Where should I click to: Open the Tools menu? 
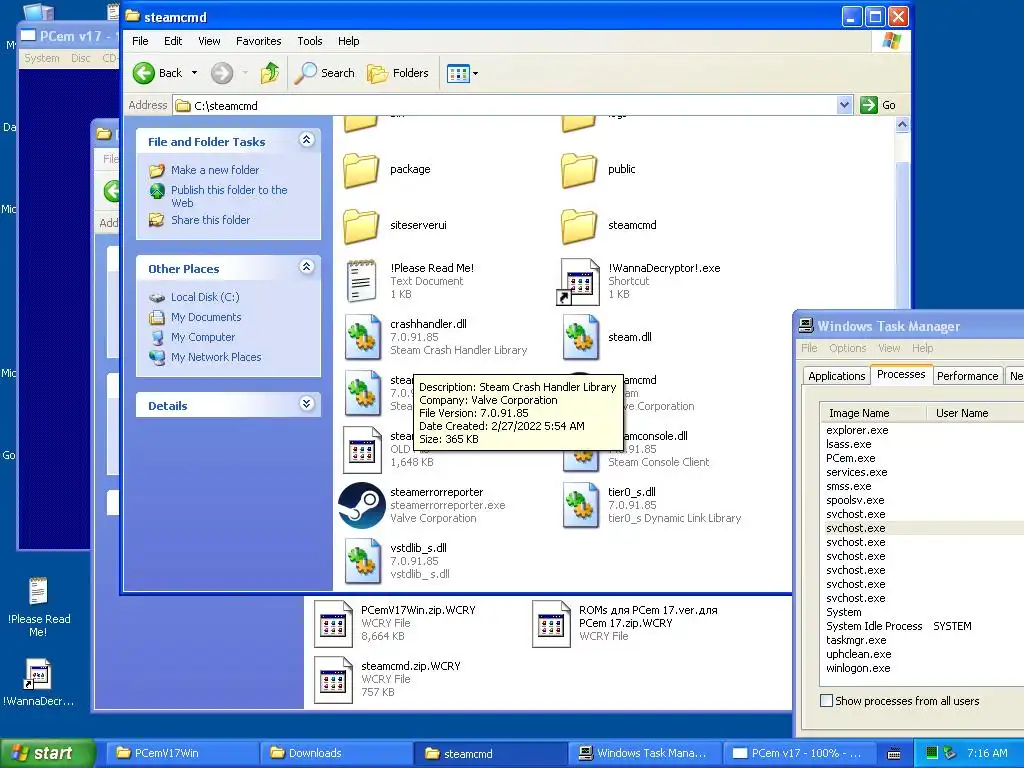pyautogui.click(x=310, y=41)
